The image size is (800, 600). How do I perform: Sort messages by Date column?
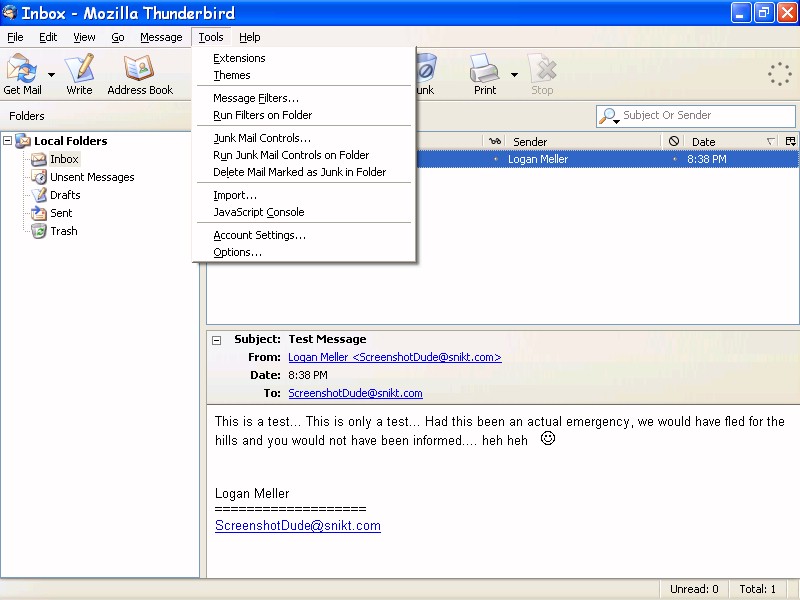[733, 141]
